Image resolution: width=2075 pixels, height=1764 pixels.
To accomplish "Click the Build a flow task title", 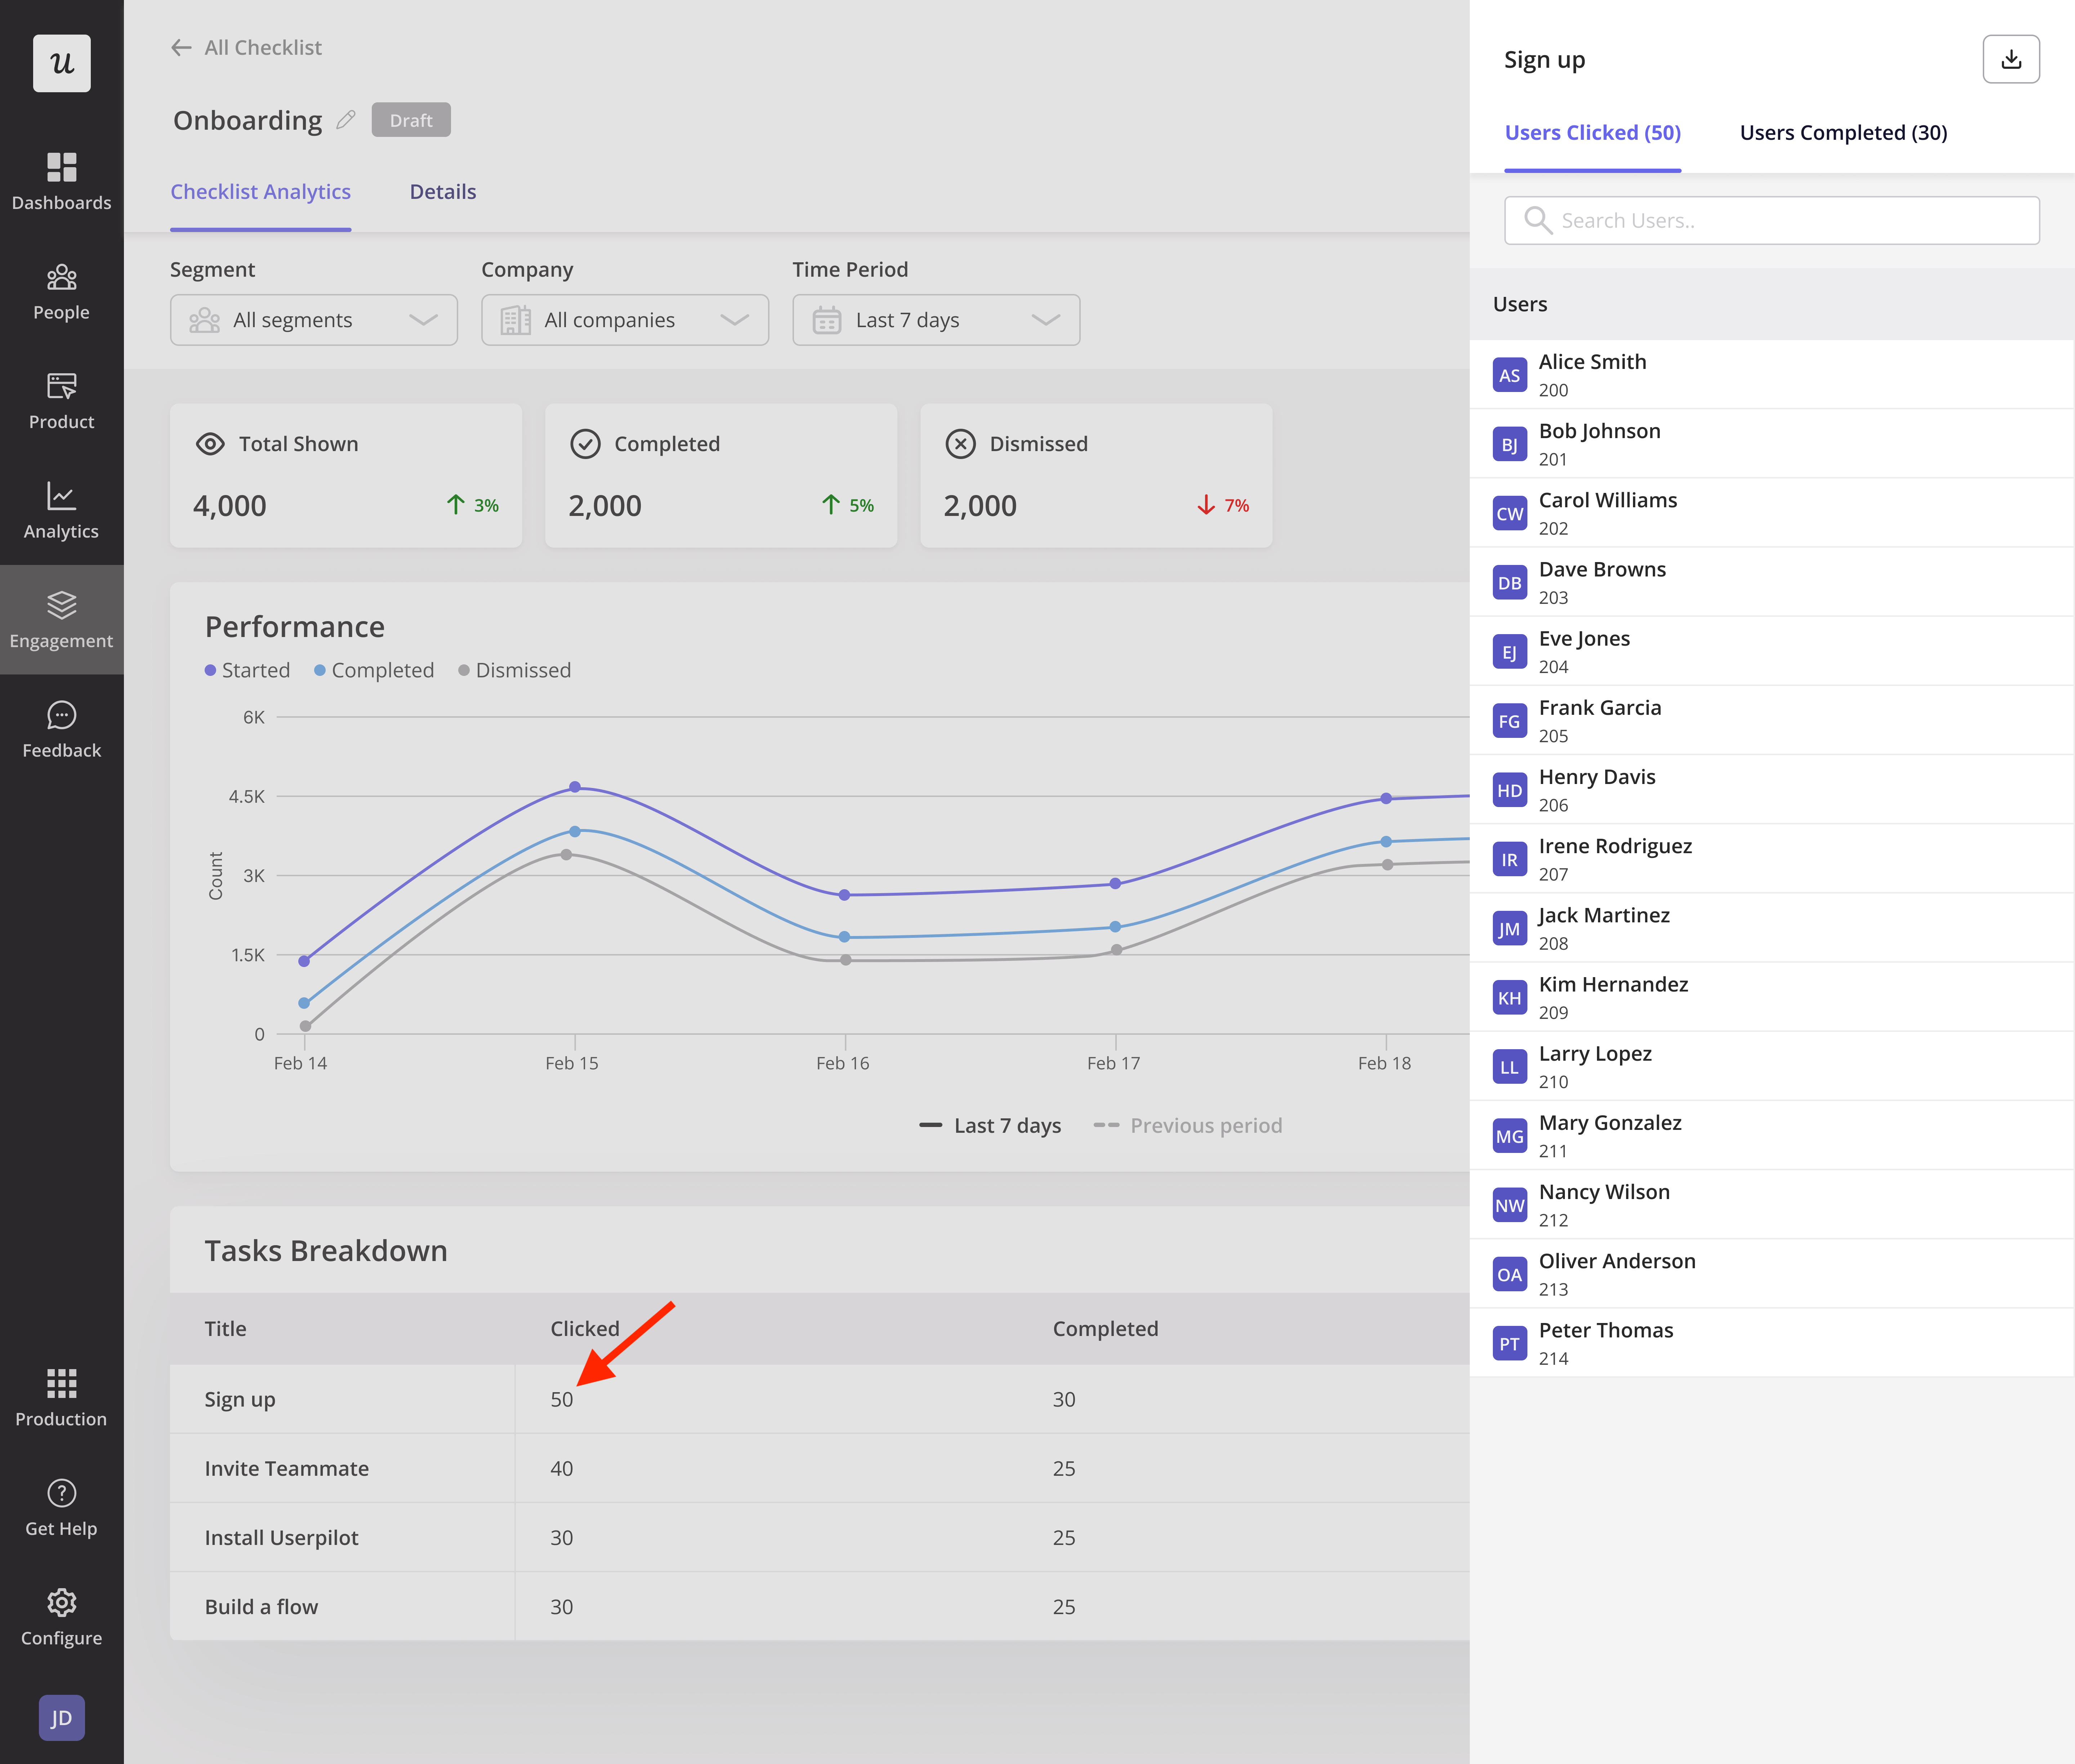I will point(261,1607).
